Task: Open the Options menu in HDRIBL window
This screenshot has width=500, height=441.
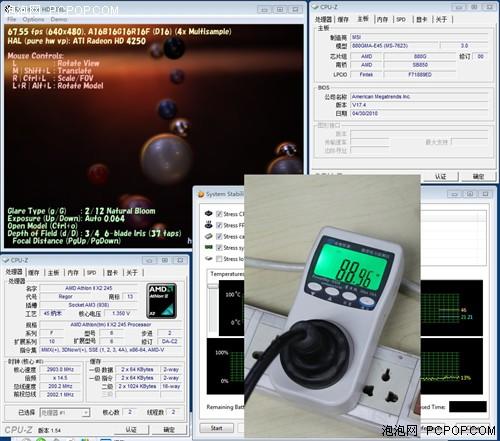Action: [x=34, y=19]
